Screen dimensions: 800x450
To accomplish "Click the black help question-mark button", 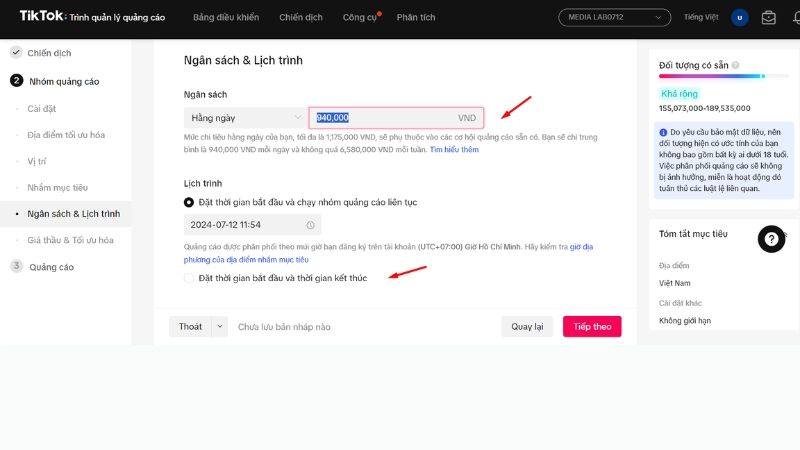I will pos(771,238).
